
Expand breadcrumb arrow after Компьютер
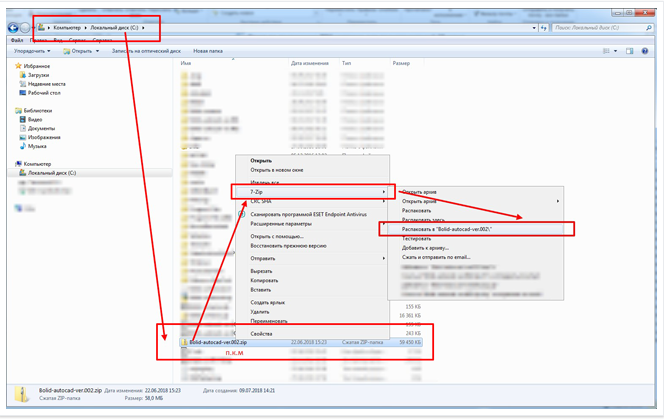tap(86, 28)
